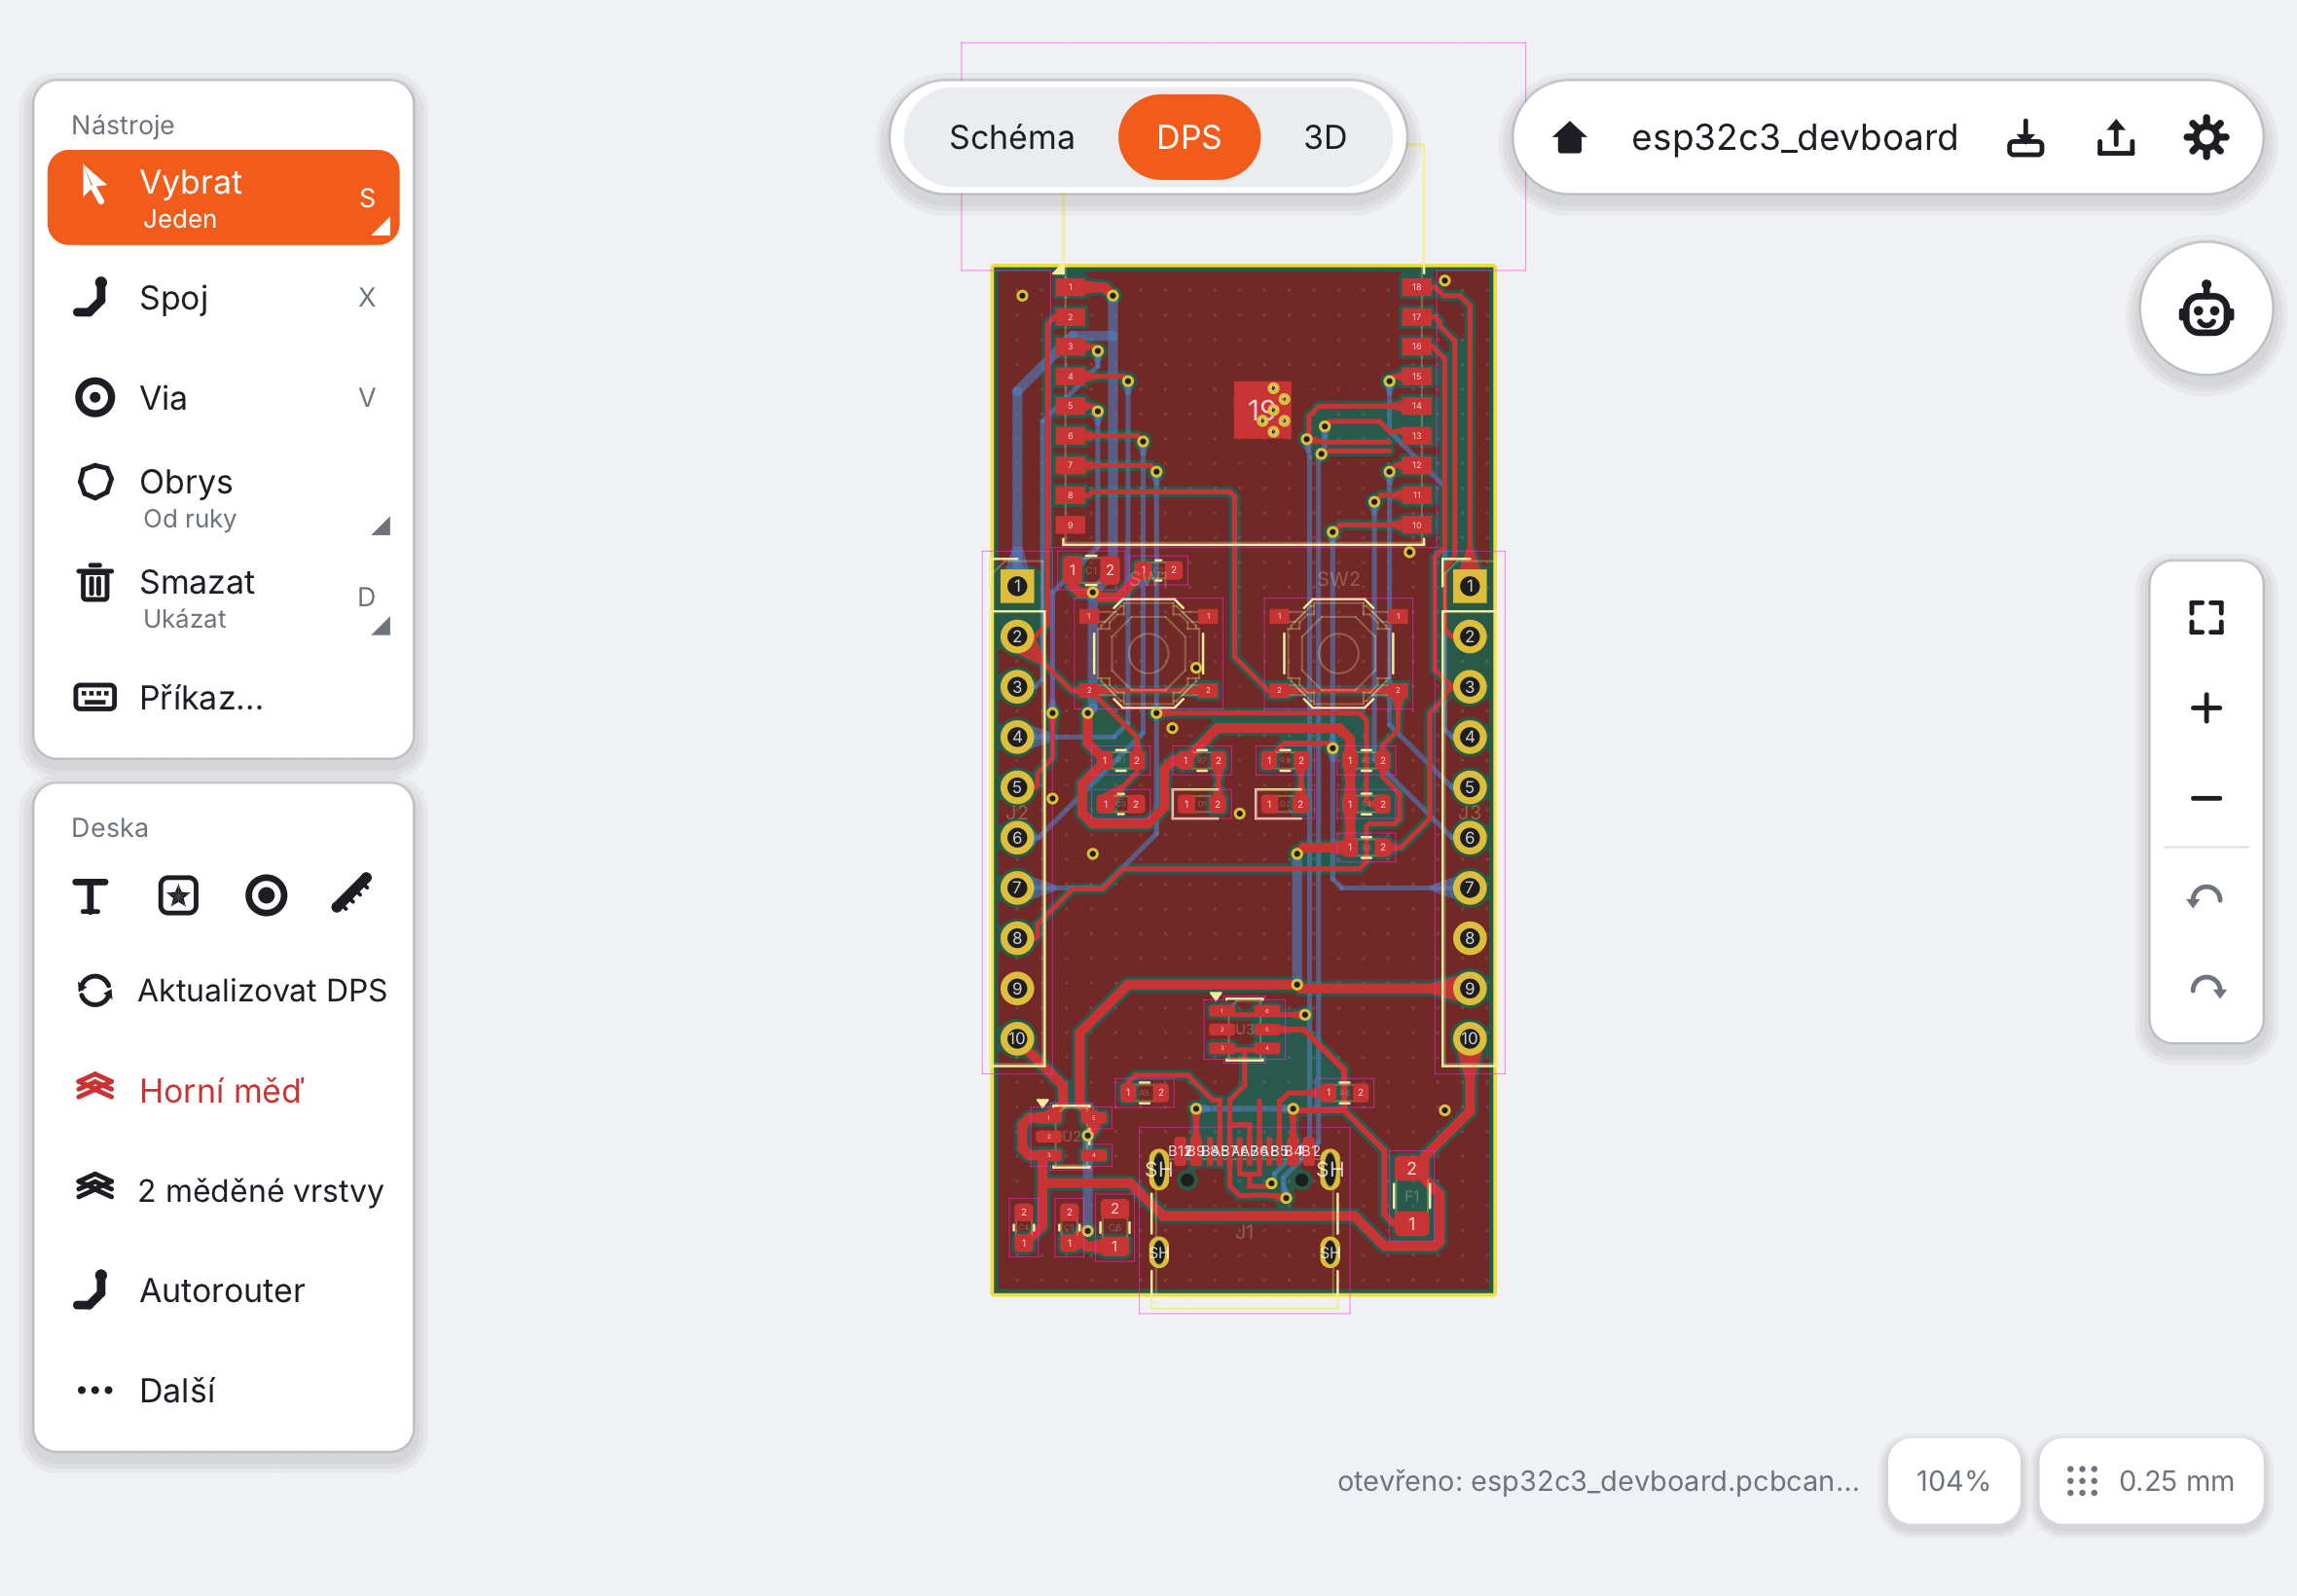Viewport: 2297px width, 1596px height.
Task: Click the export upload icon
Action: pyautogui.click(x=2115, y=137)
